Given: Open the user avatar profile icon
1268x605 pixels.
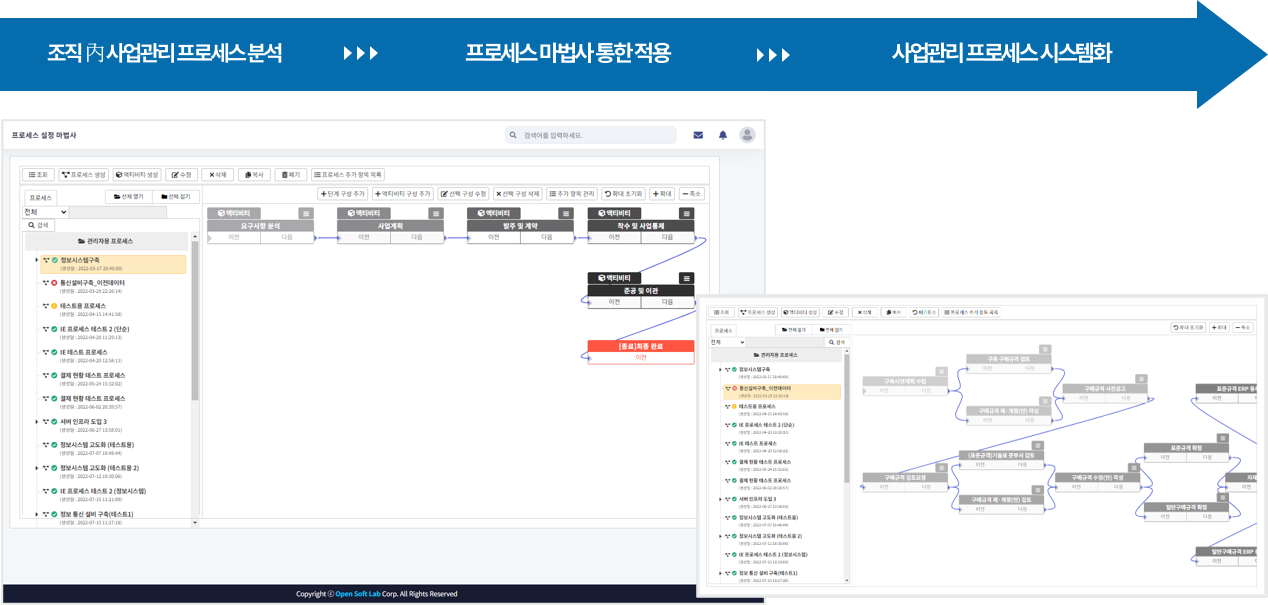Looking at the screenshot, I should [x=747, y=135].
